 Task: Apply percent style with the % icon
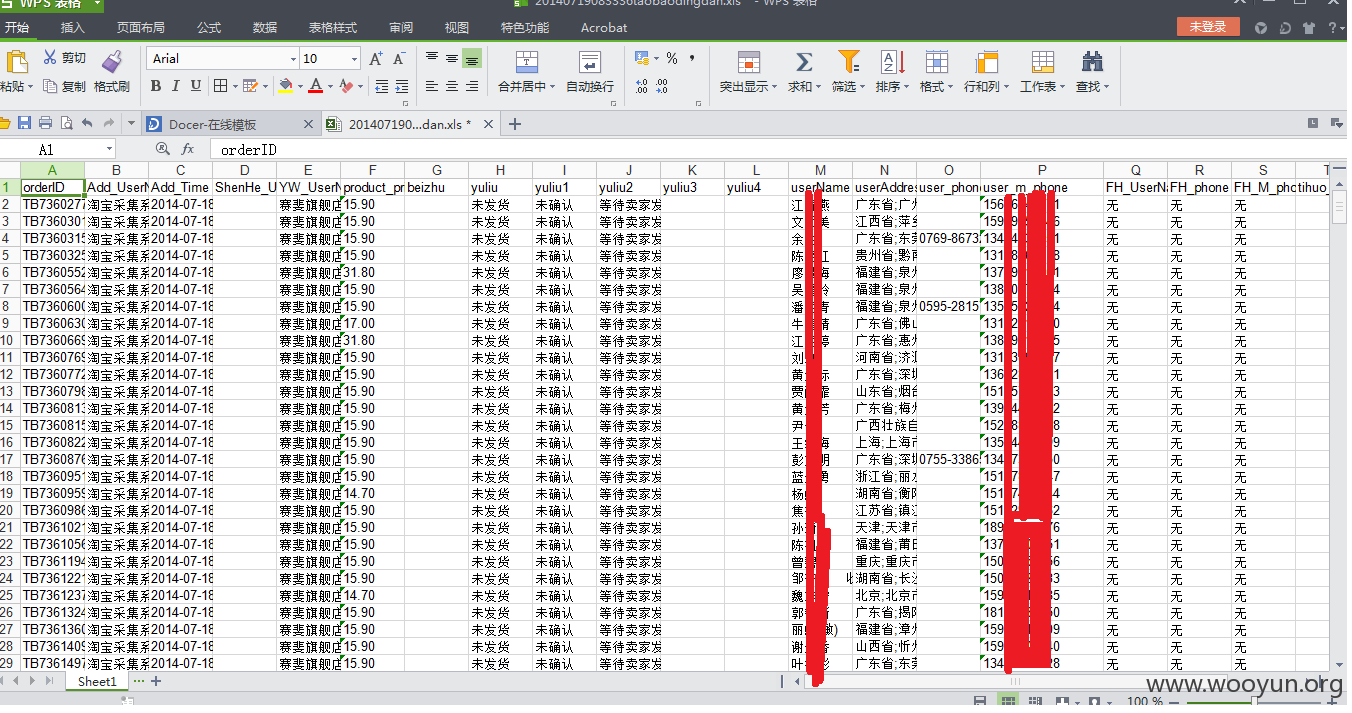pyautogui.click(x=672, y=59)
